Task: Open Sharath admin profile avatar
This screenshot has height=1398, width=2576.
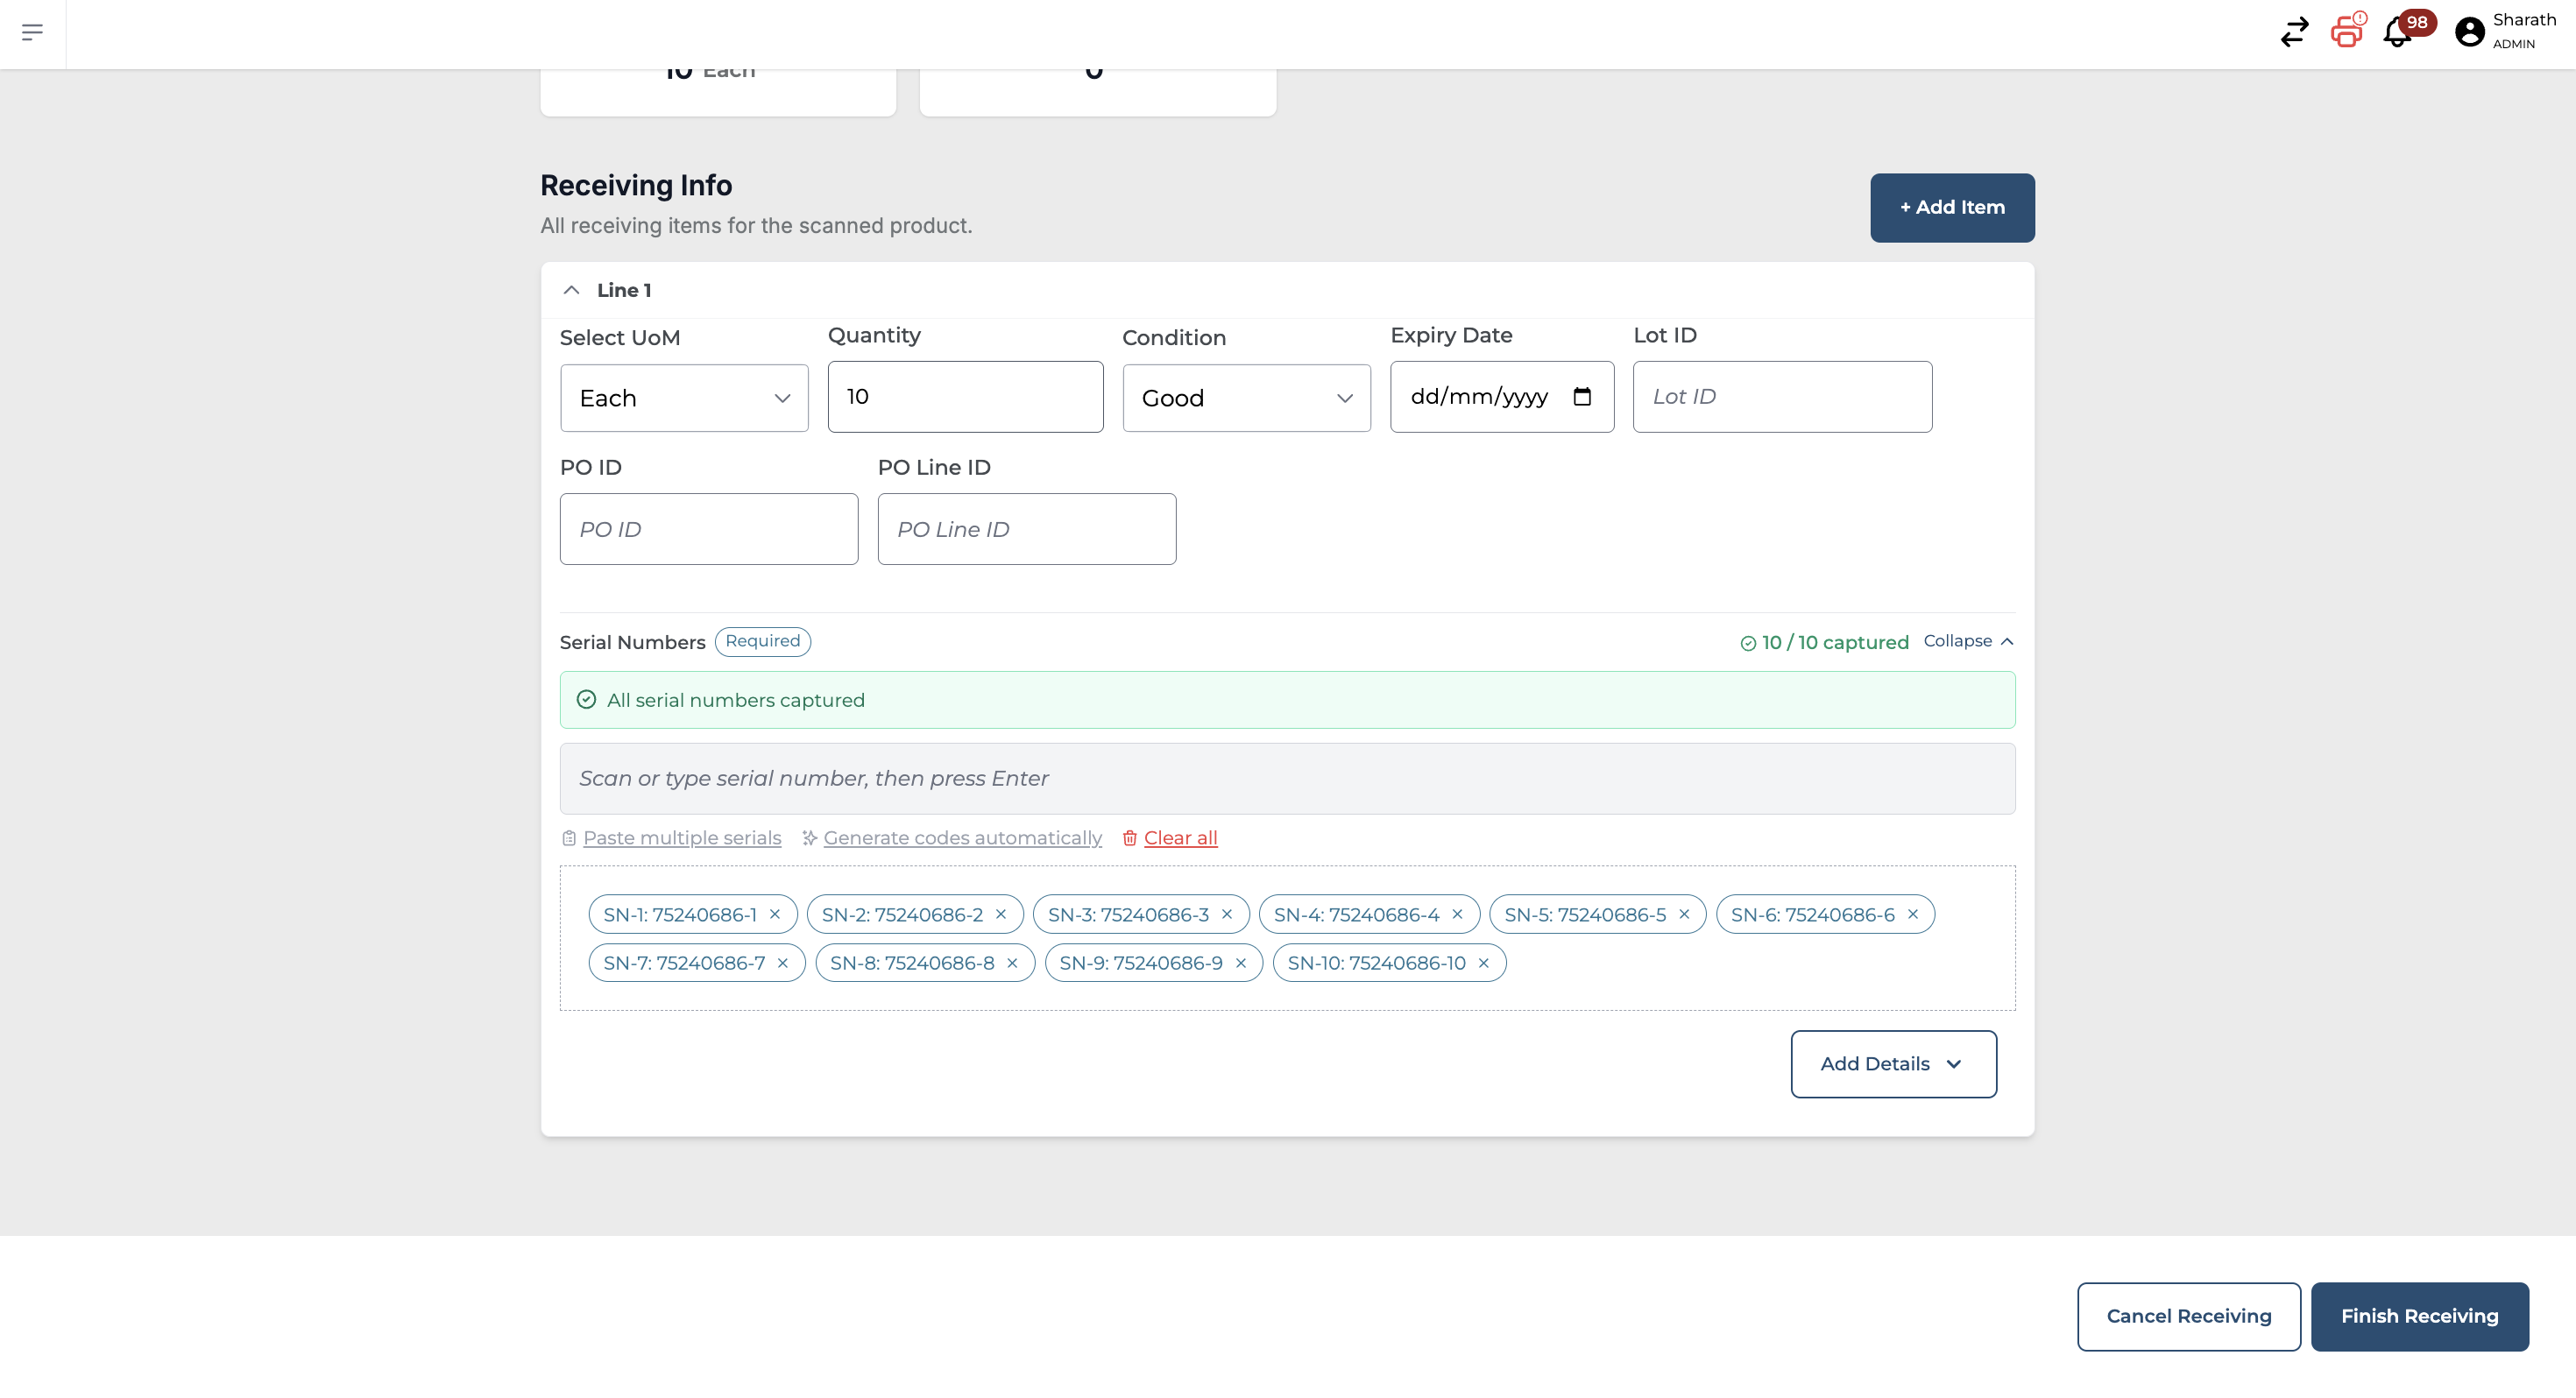Action: point(2469,32)
